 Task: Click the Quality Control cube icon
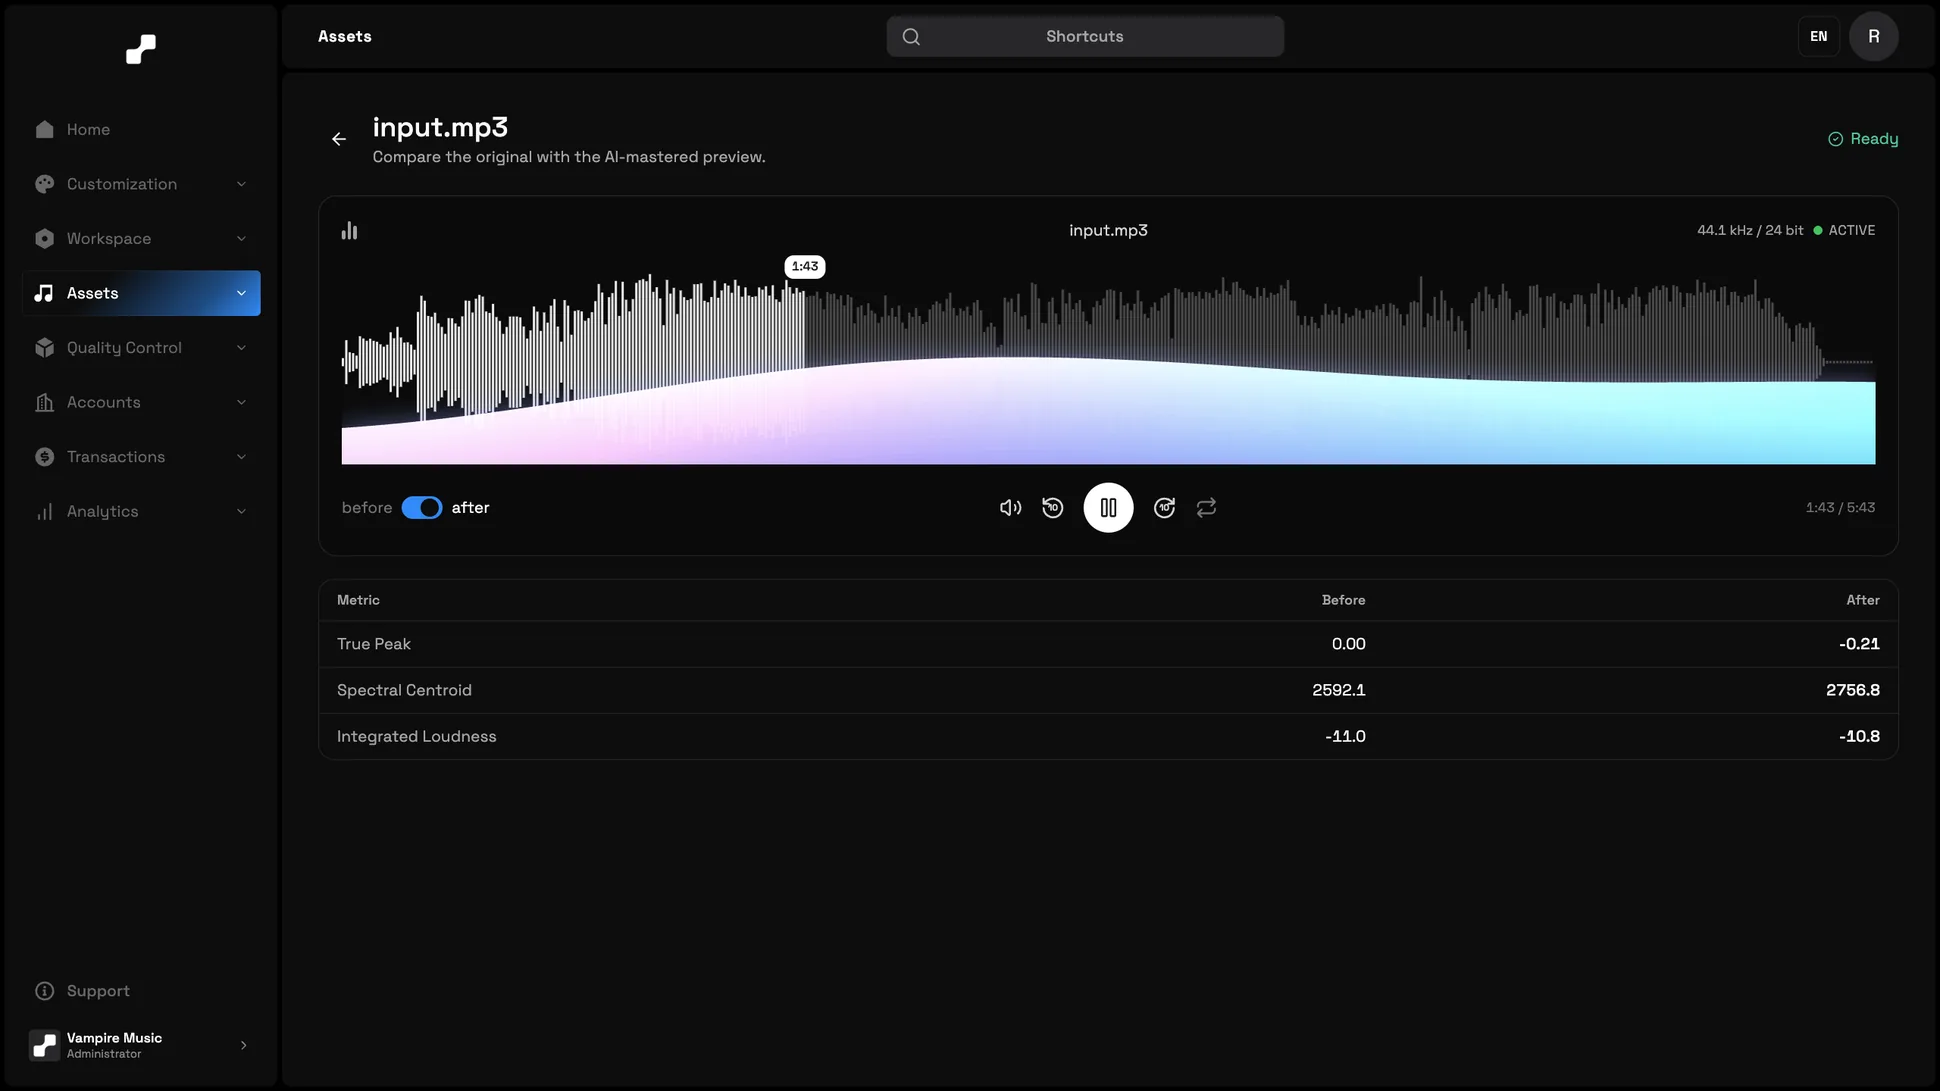tap(44, 348)
